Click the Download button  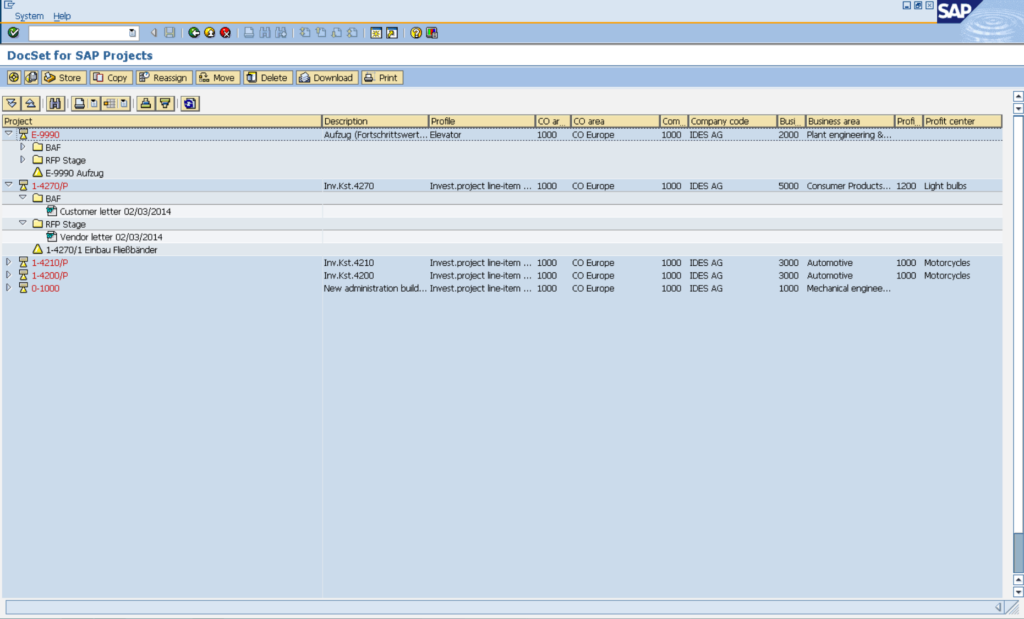coord(326,78)
